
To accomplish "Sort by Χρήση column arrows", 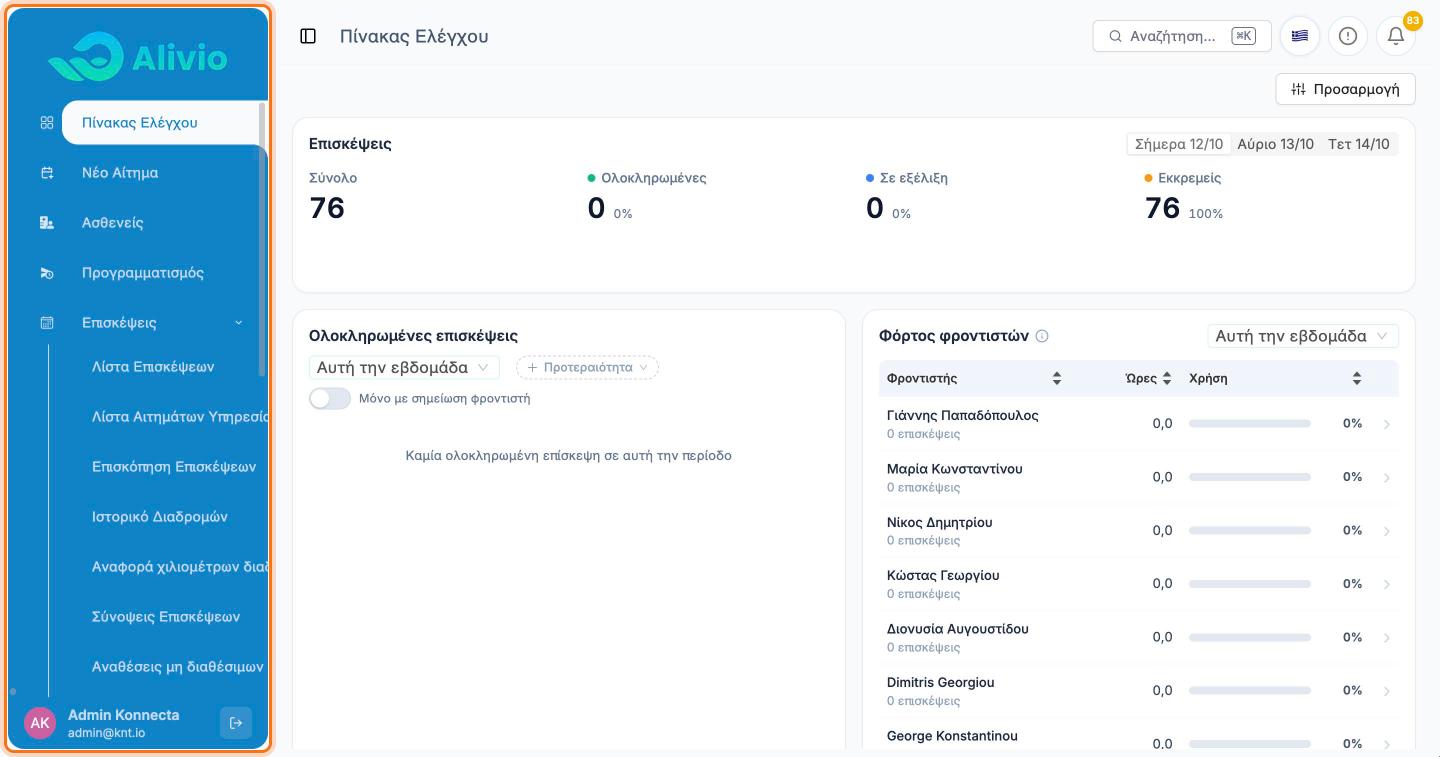I will [1357, 378].
